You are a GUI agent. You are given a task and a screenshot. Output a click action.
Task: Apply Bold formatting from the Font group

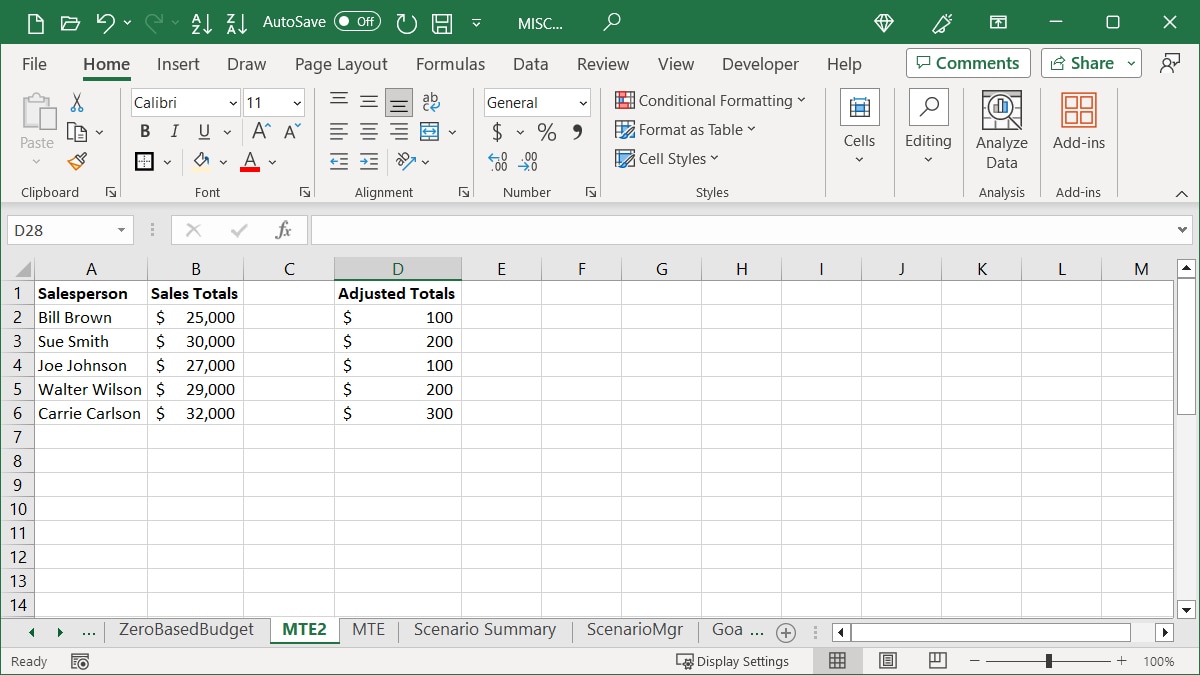(144, 131)
